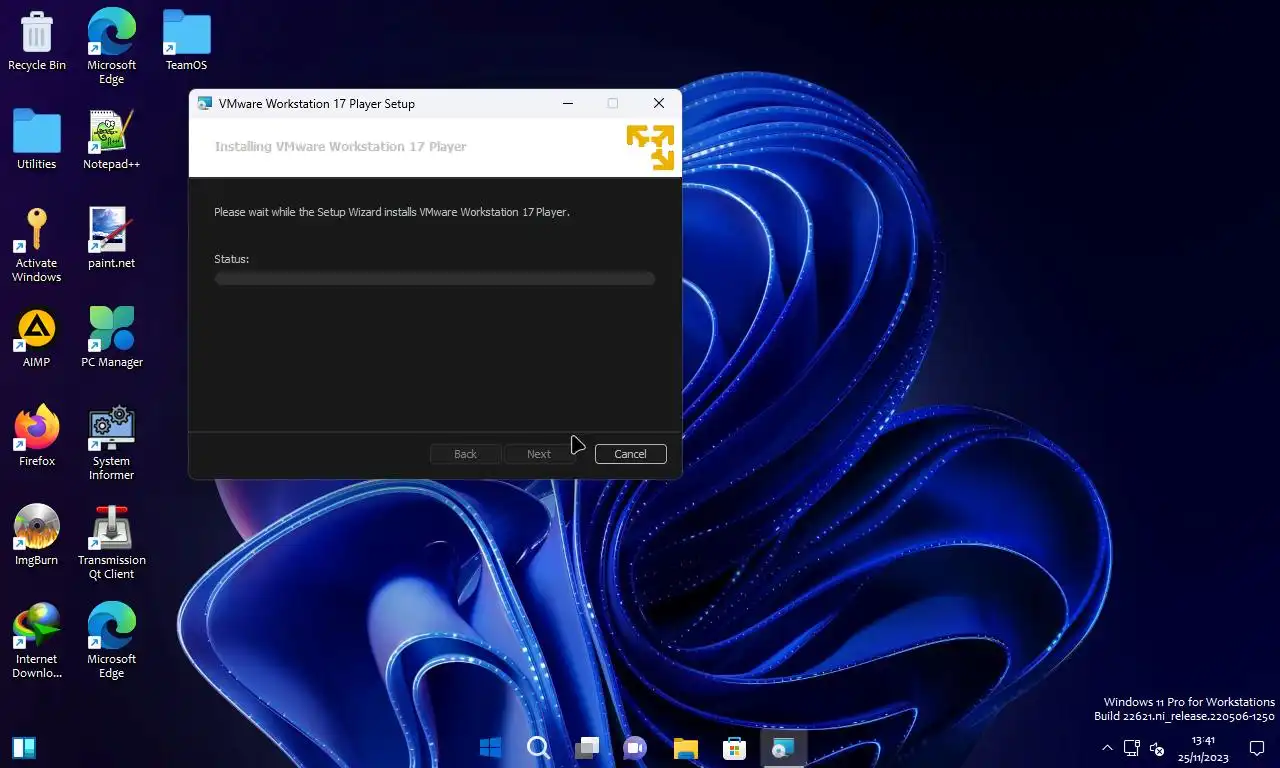Select the AIMP desktop shortcut
The height and width of the screenshot is (768, 1280).
coord(37,337)
